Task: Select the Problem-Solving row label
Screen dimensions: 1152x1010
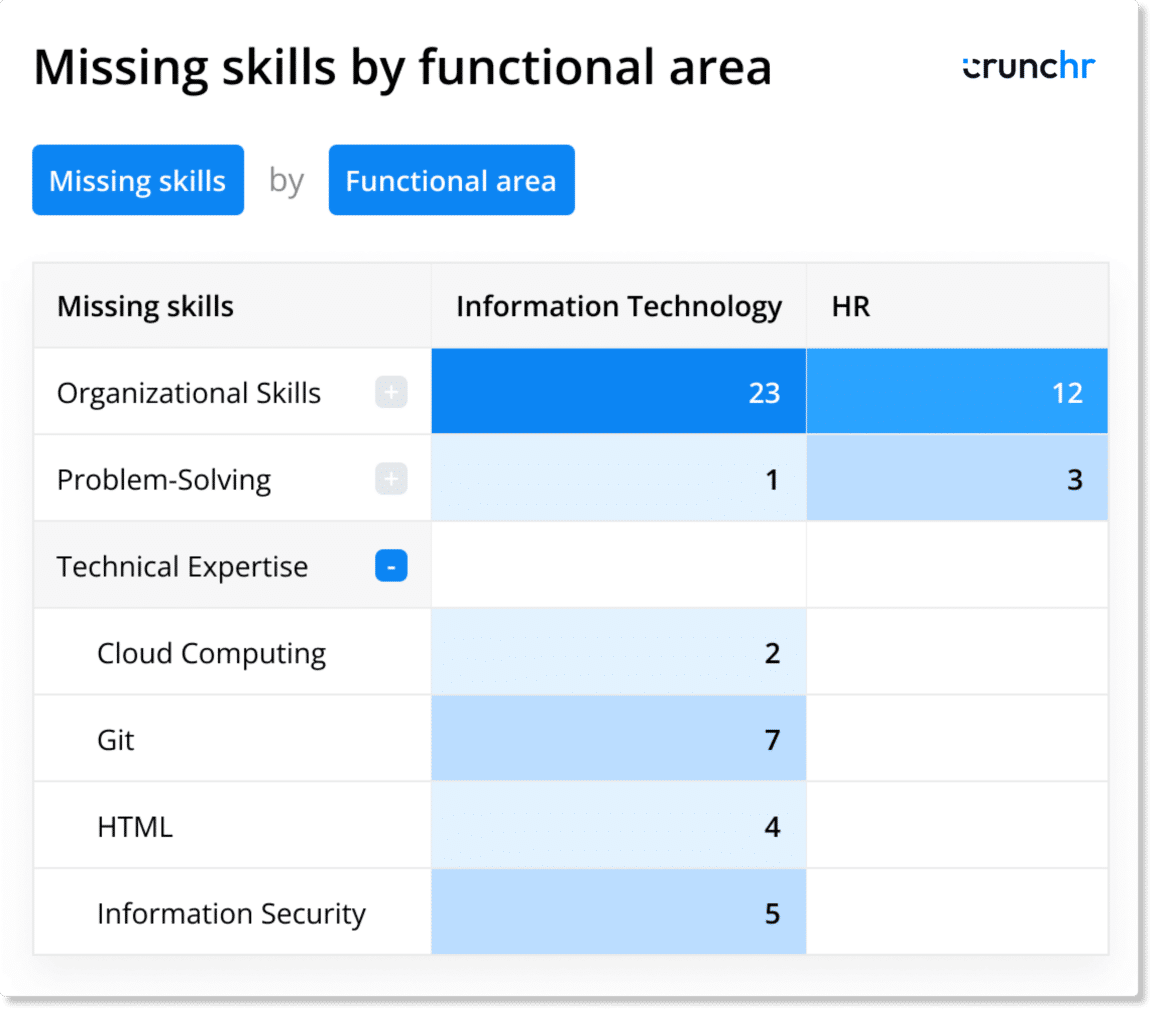Action: [164, 479]
